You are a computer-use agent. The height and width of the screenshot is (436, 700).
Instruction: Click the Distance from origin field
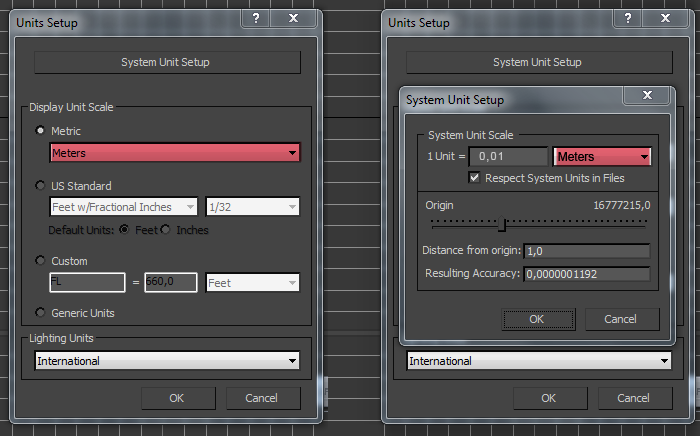point(587,251)
